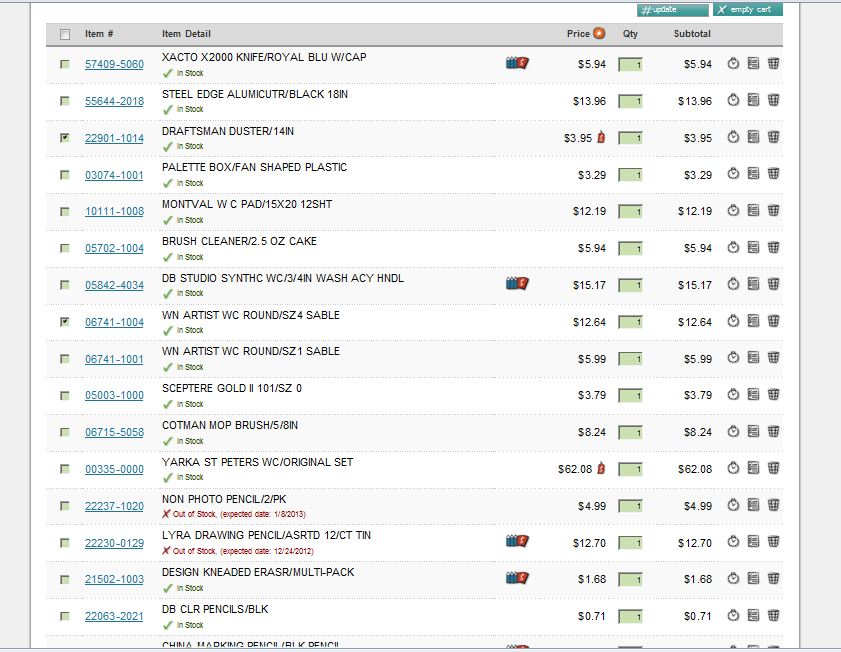Click the orange icon next to Price header

coord(599,33)
